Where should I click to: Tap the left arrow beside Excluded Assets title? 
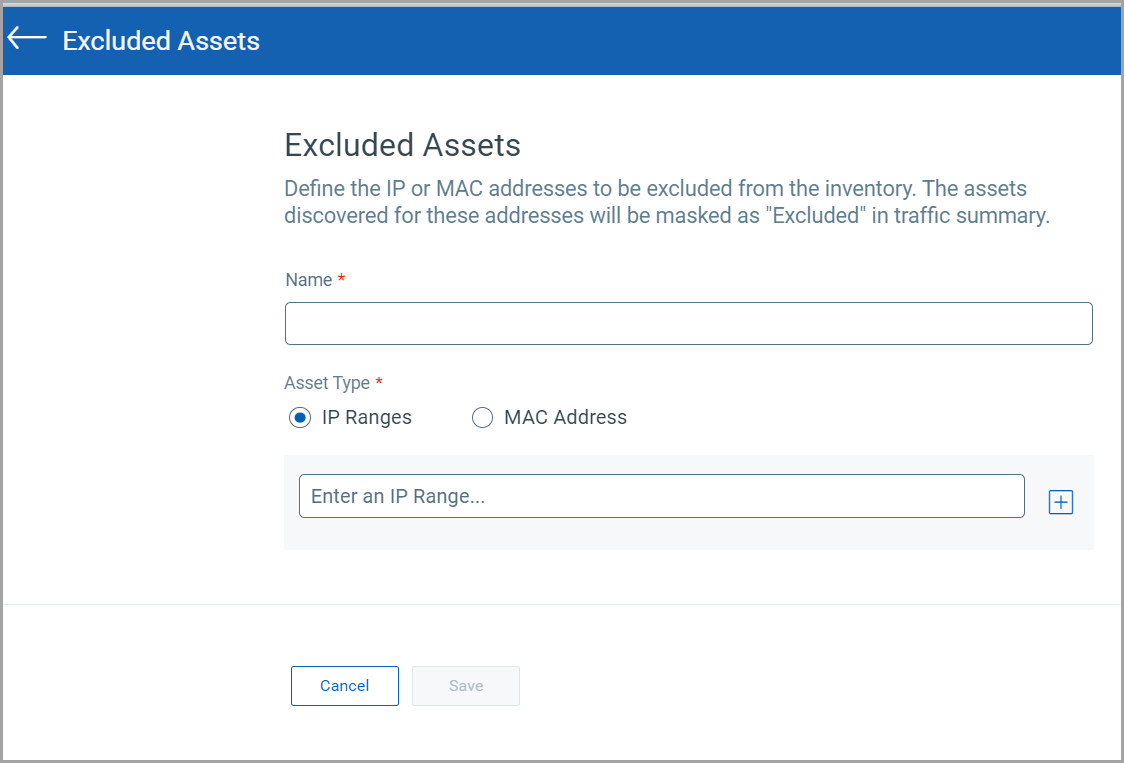(25, 37)
